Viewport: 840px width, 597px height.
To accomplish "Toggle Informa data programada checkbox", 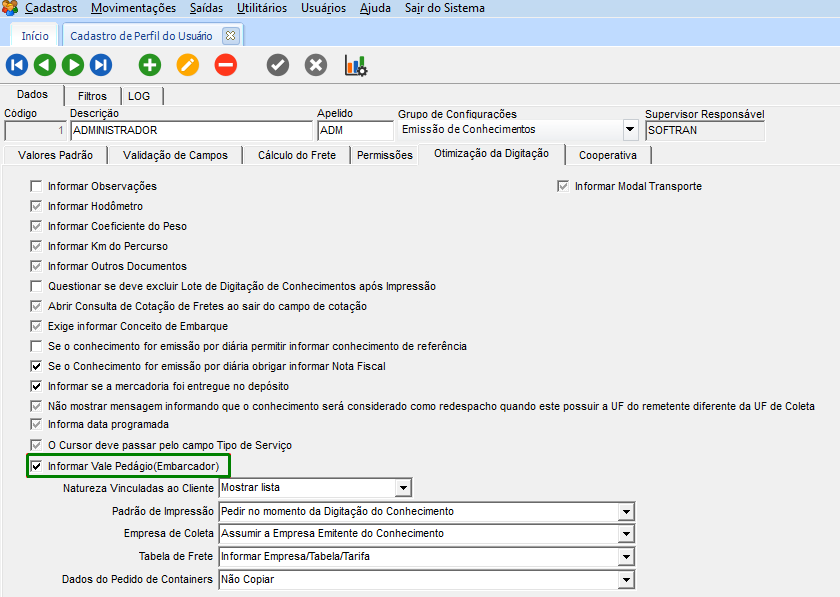I will (36, 424).
